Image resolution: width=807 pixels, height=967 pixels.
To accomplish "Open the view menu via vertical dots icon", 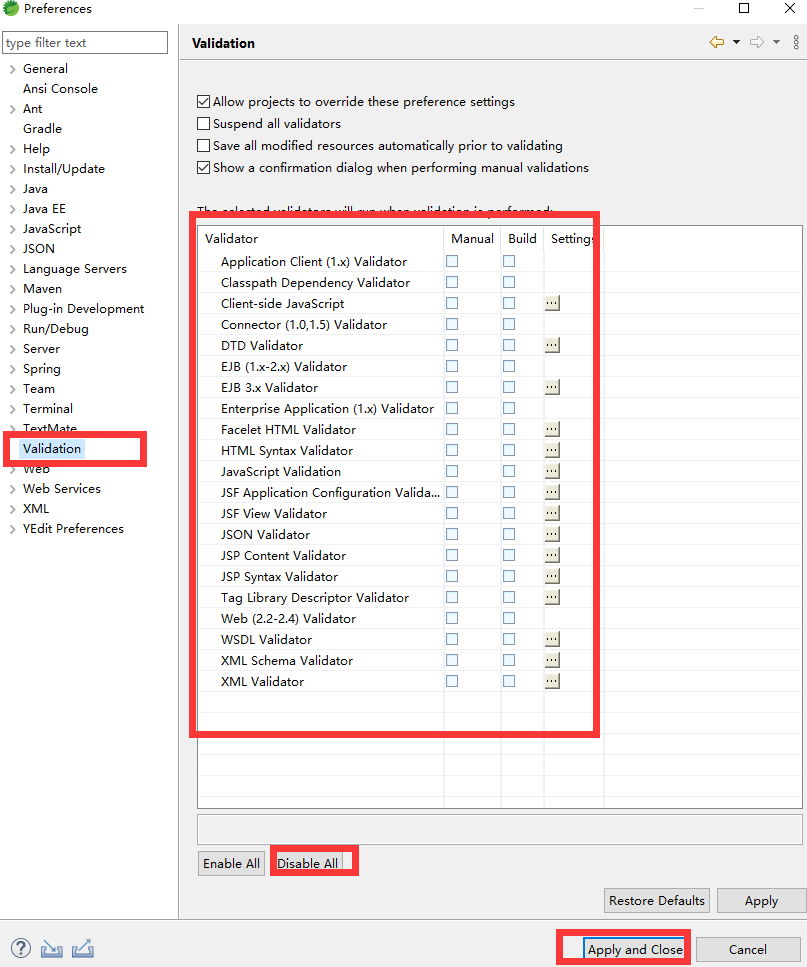I will (x=795, y=42).
